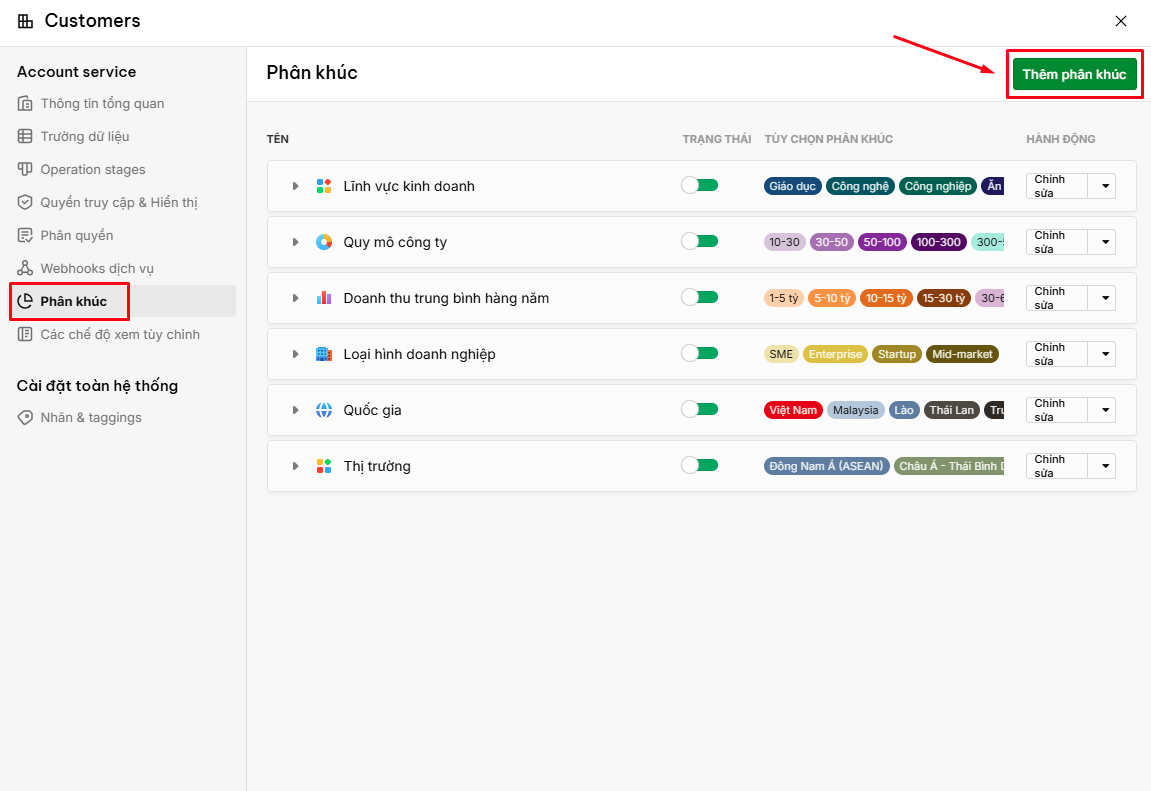1151x791 pixels.
Task: Click the Loại hình doanh nghiệp building icon
Action: click(x=324, y=354)
